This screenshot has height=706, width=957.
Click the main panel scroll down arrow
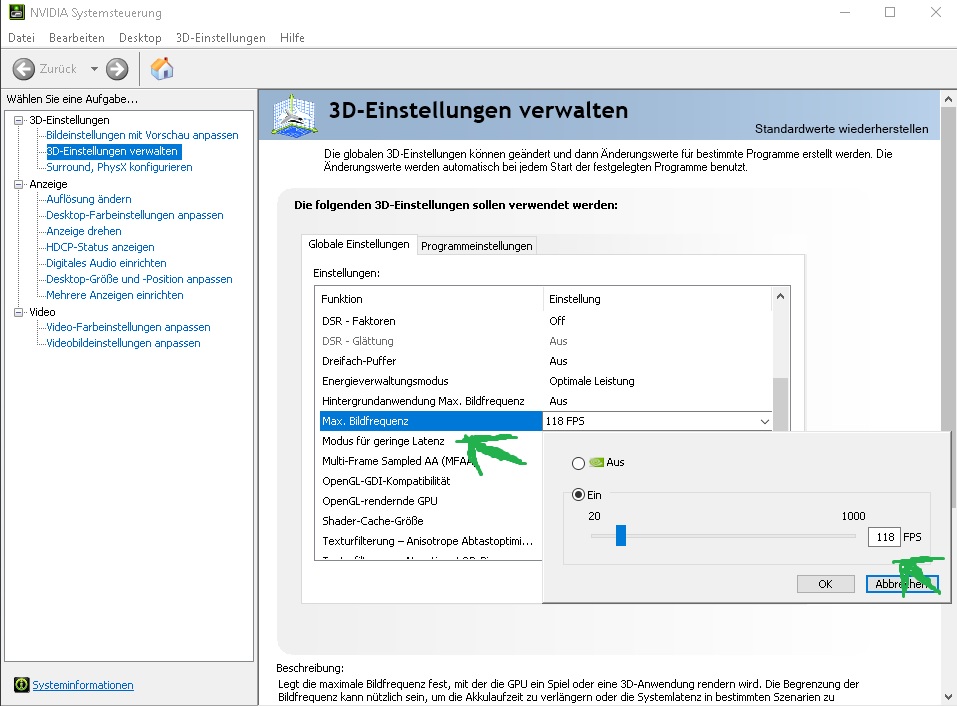(948, 697)
